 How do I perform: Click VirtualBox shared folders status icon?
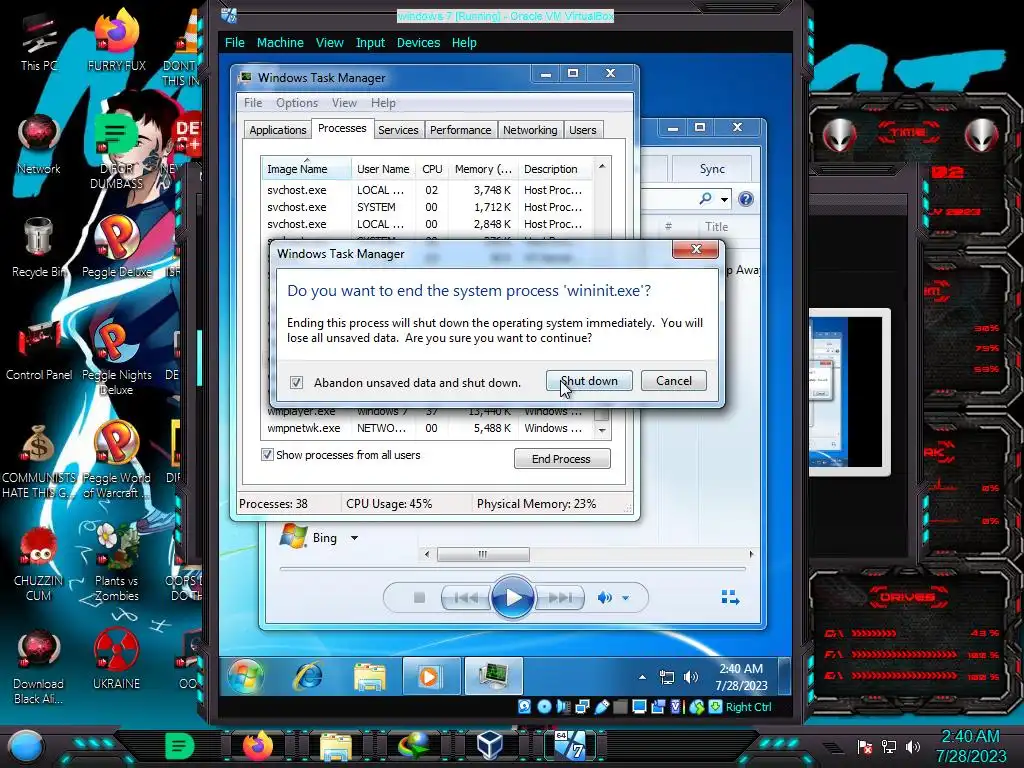pyautogui.click(x=620, y=707)
